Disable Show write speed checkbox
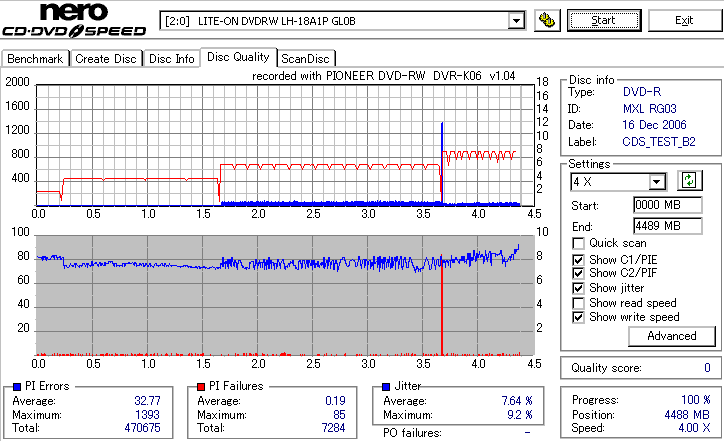Image resolution: width=724 pixels, height=441 pixels. [578, 317]
